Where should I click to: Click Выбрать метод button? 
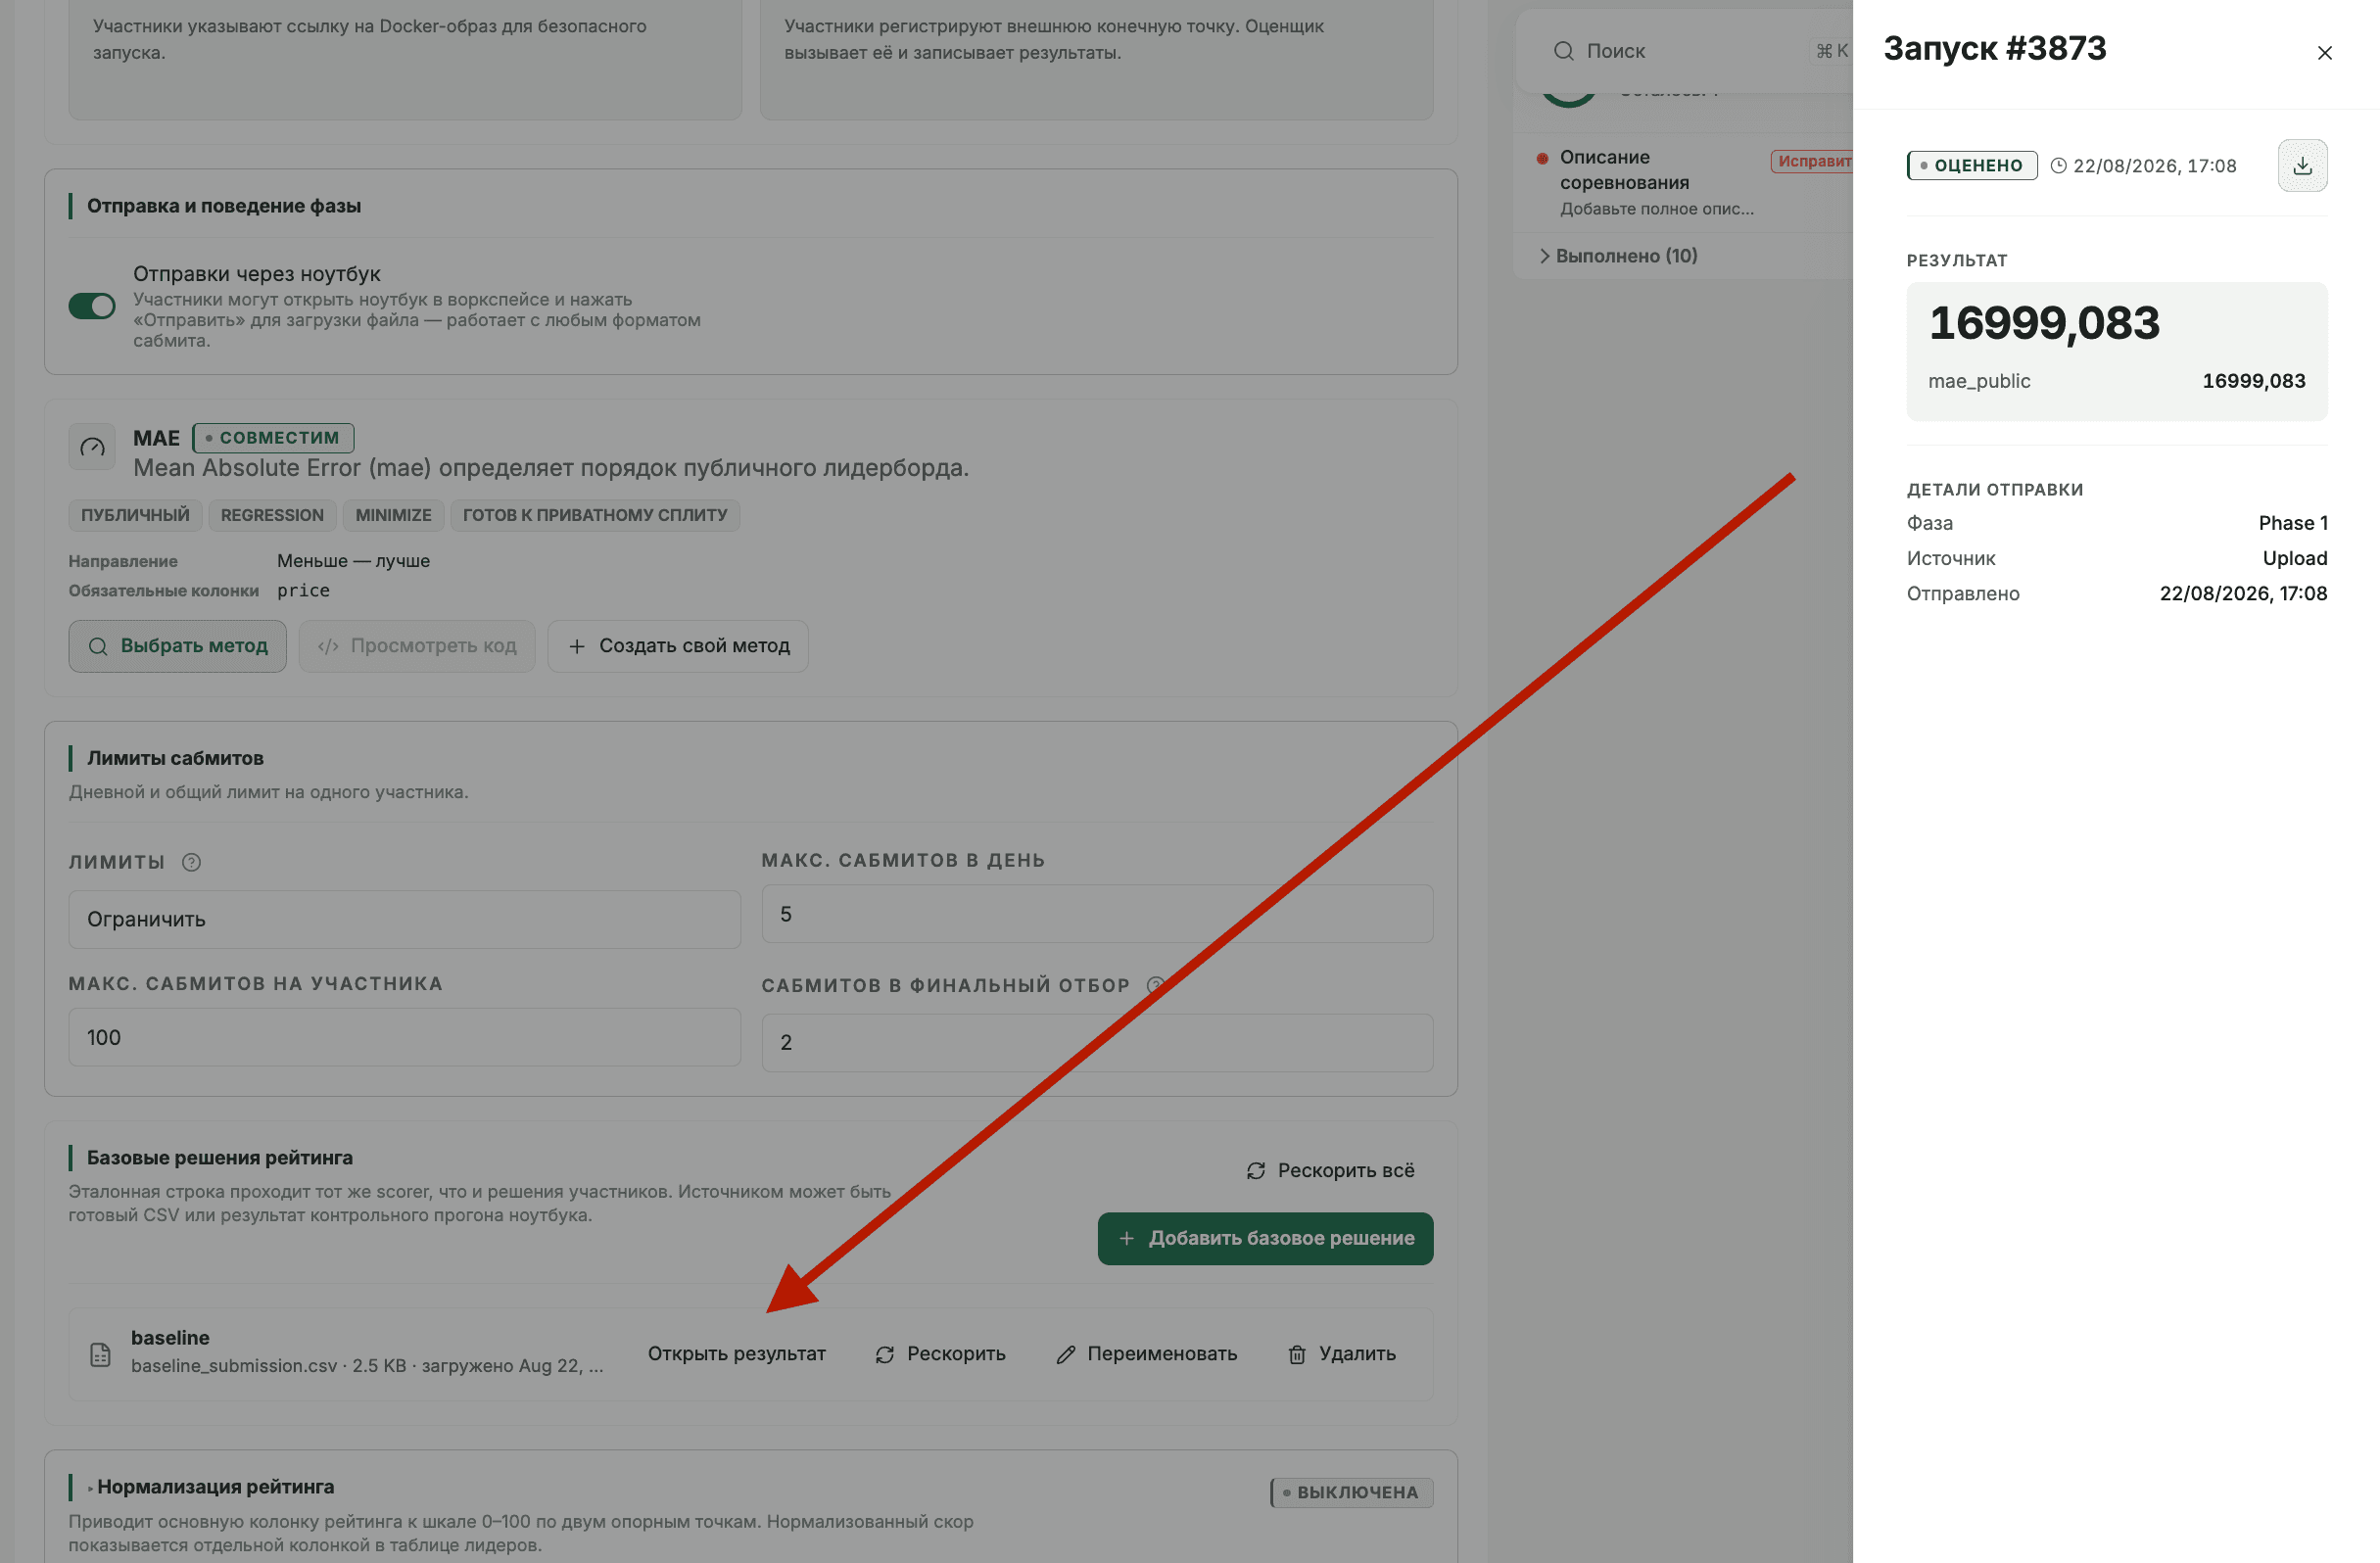tap(177, 646)
